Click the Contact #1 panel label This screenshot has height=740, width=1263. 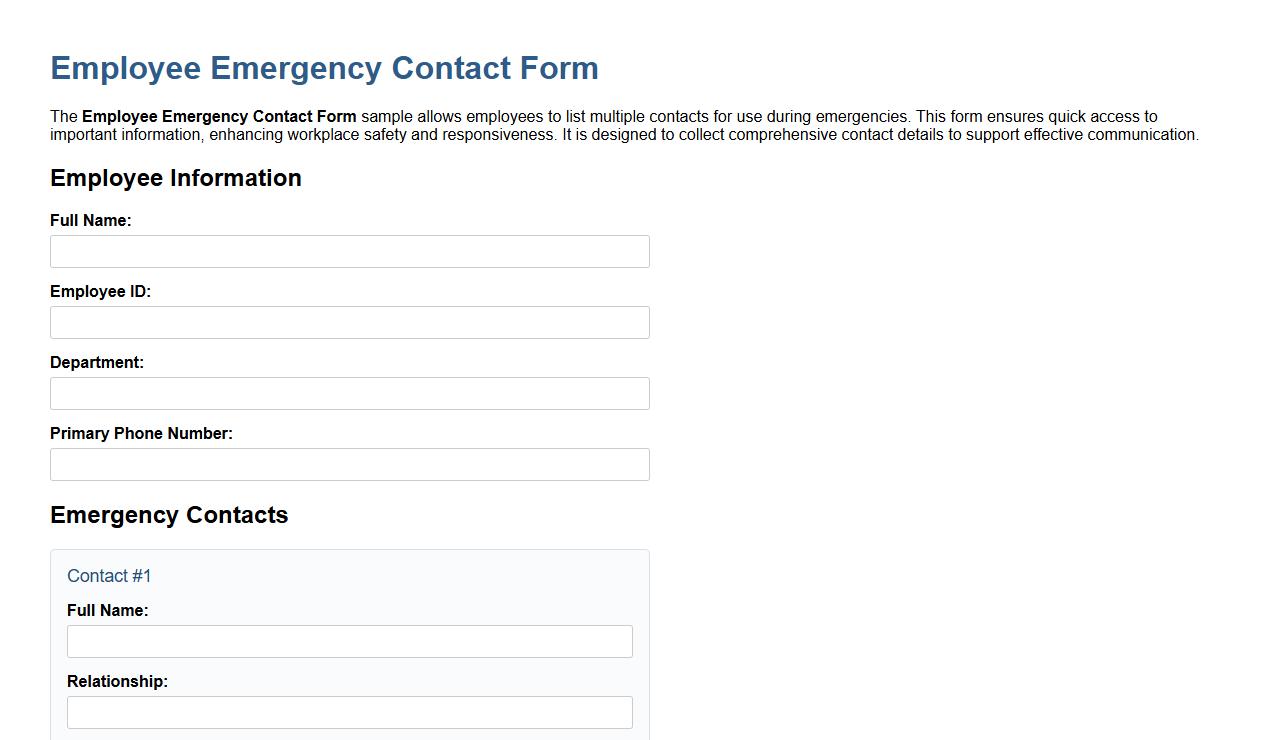pos(108,576)
